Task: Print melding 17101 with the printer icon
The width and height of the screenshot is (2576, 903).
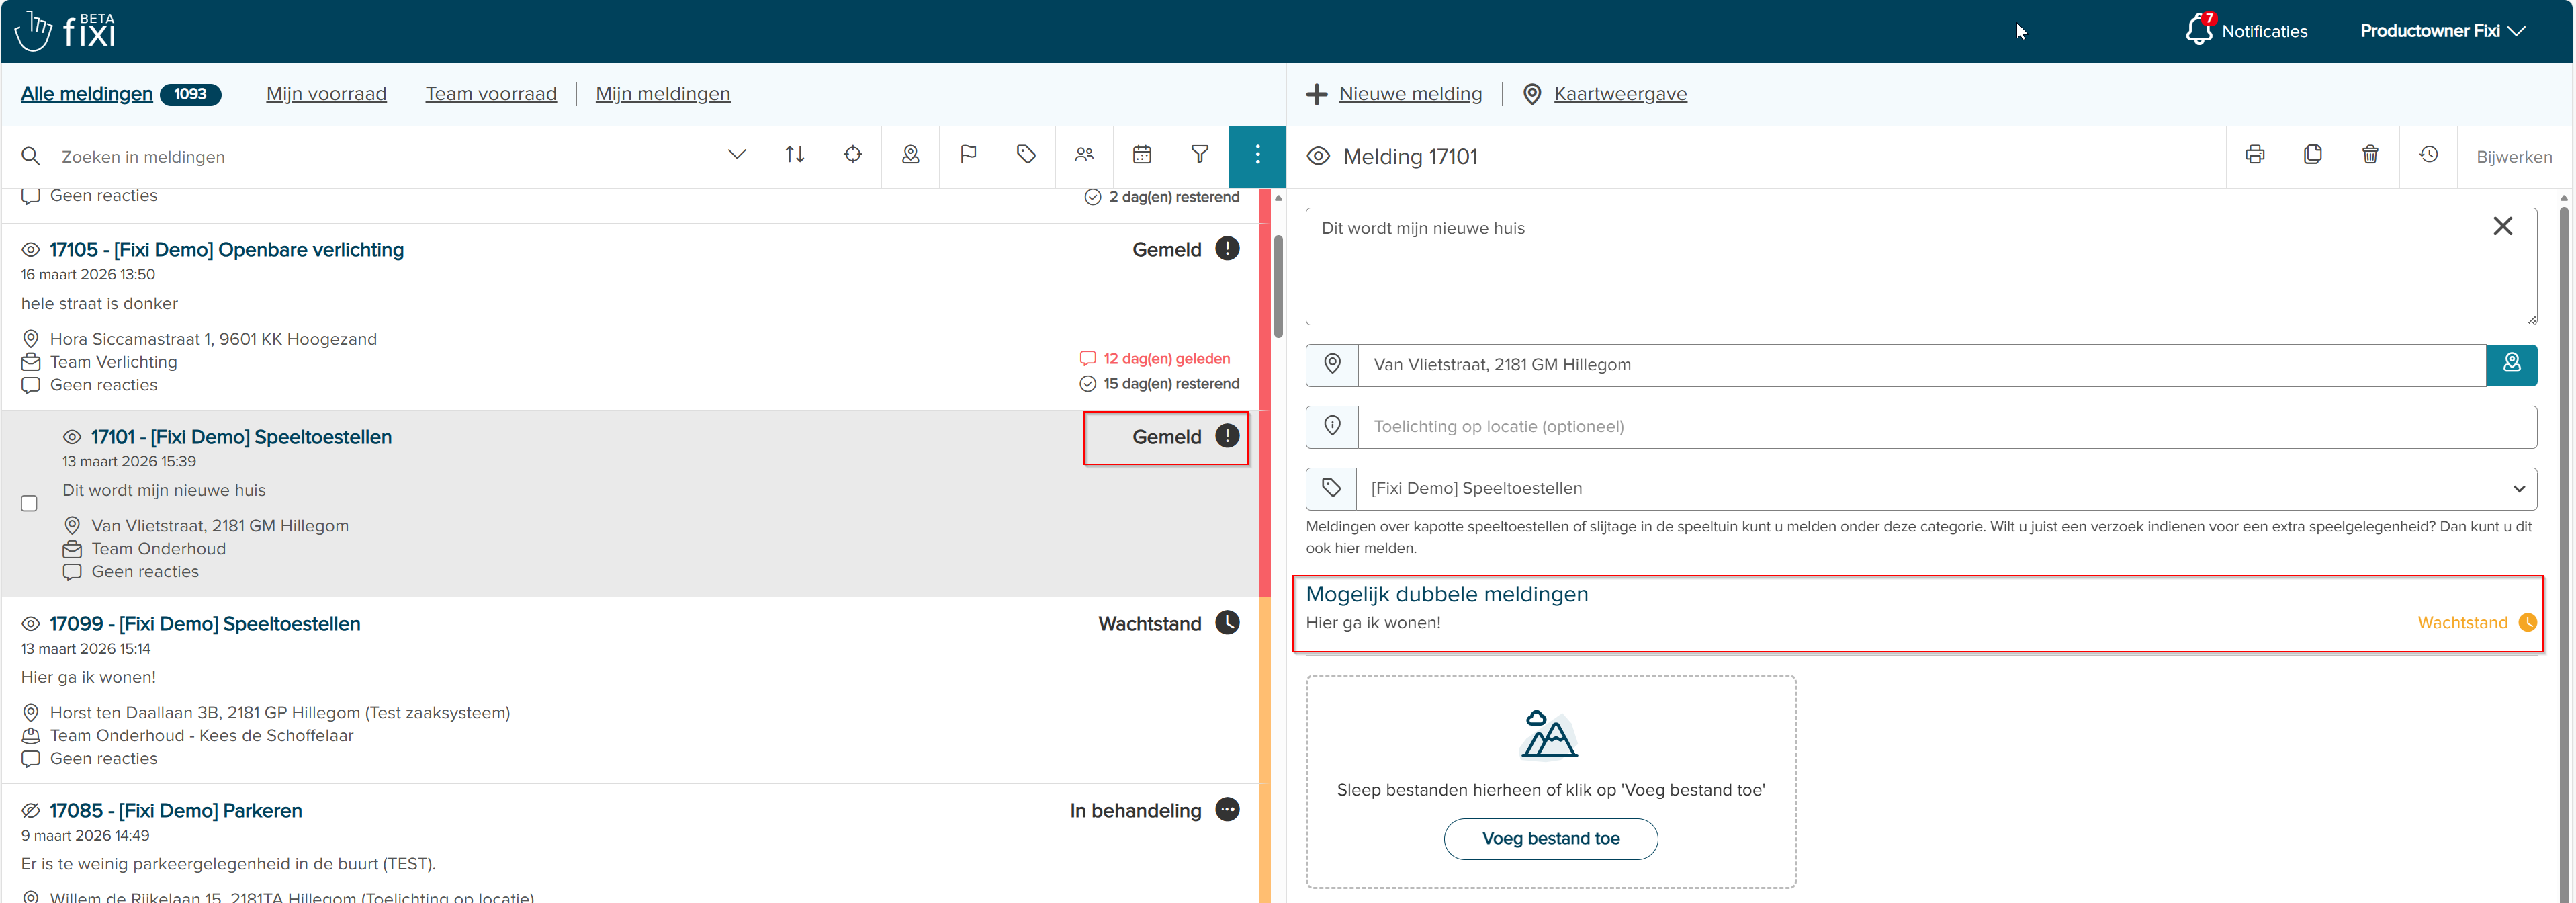Action: [x=2254, y=155]
